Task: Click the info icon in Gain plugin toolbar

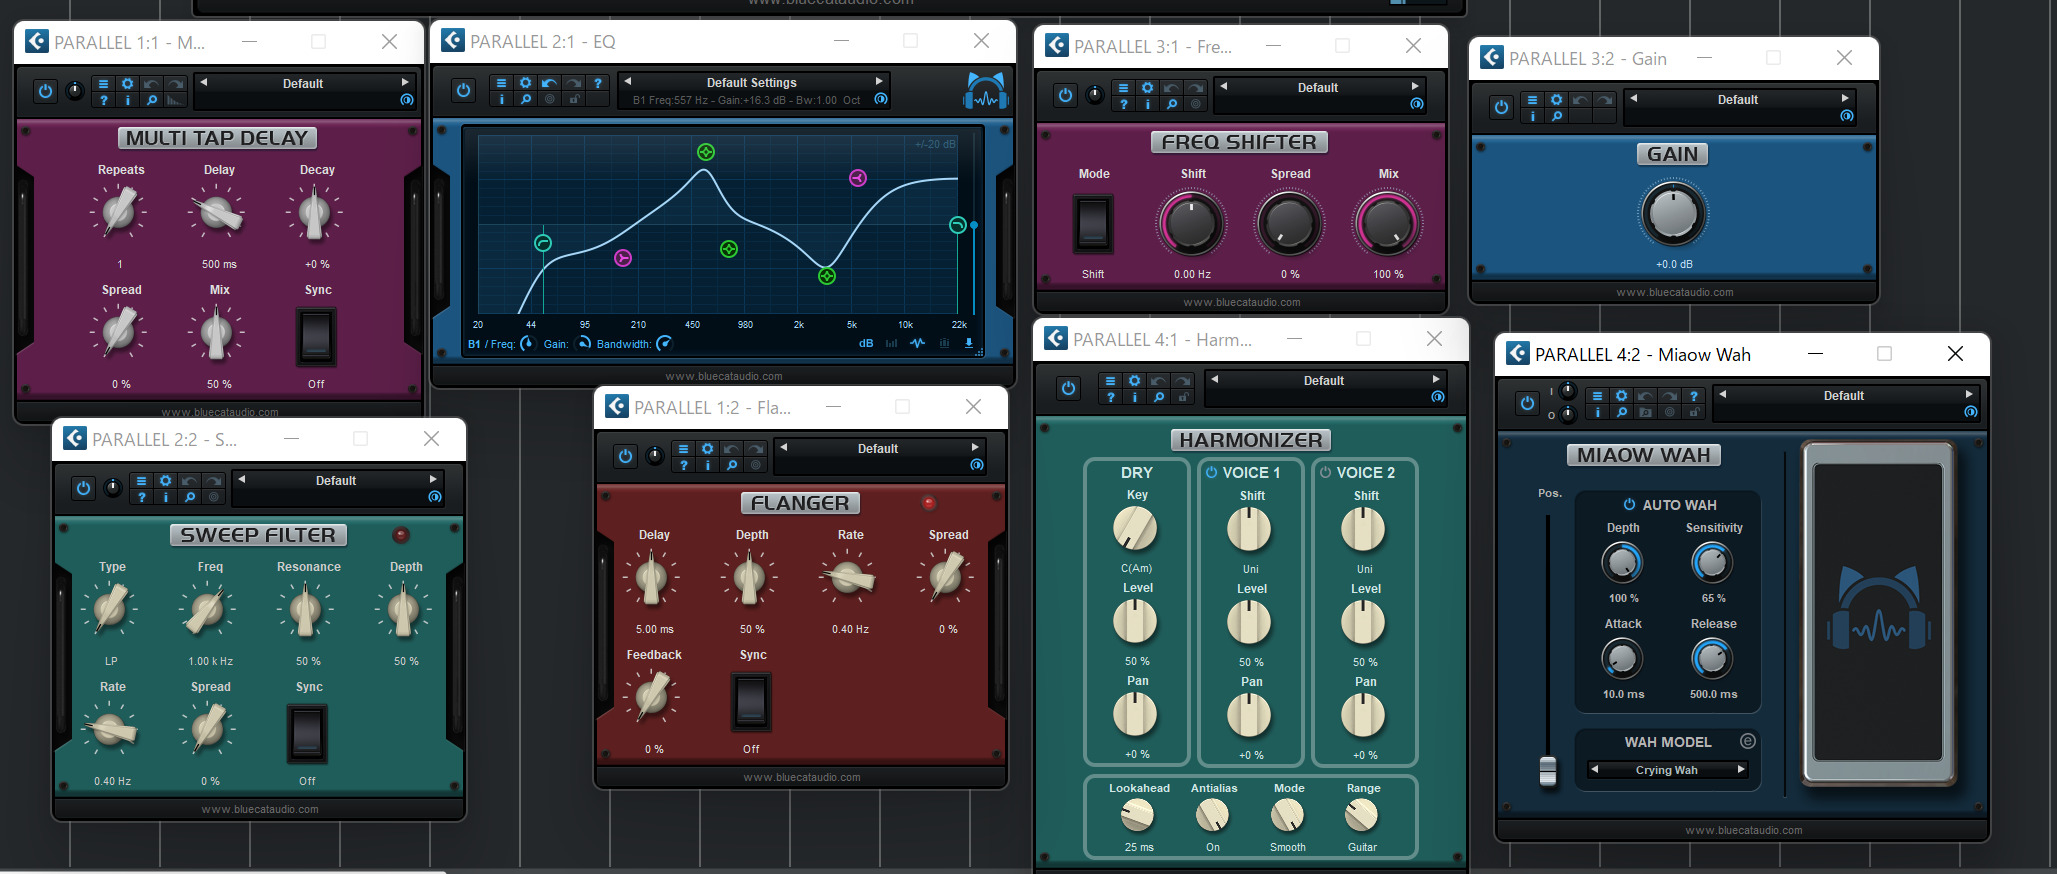Action: click(1532, 116)
